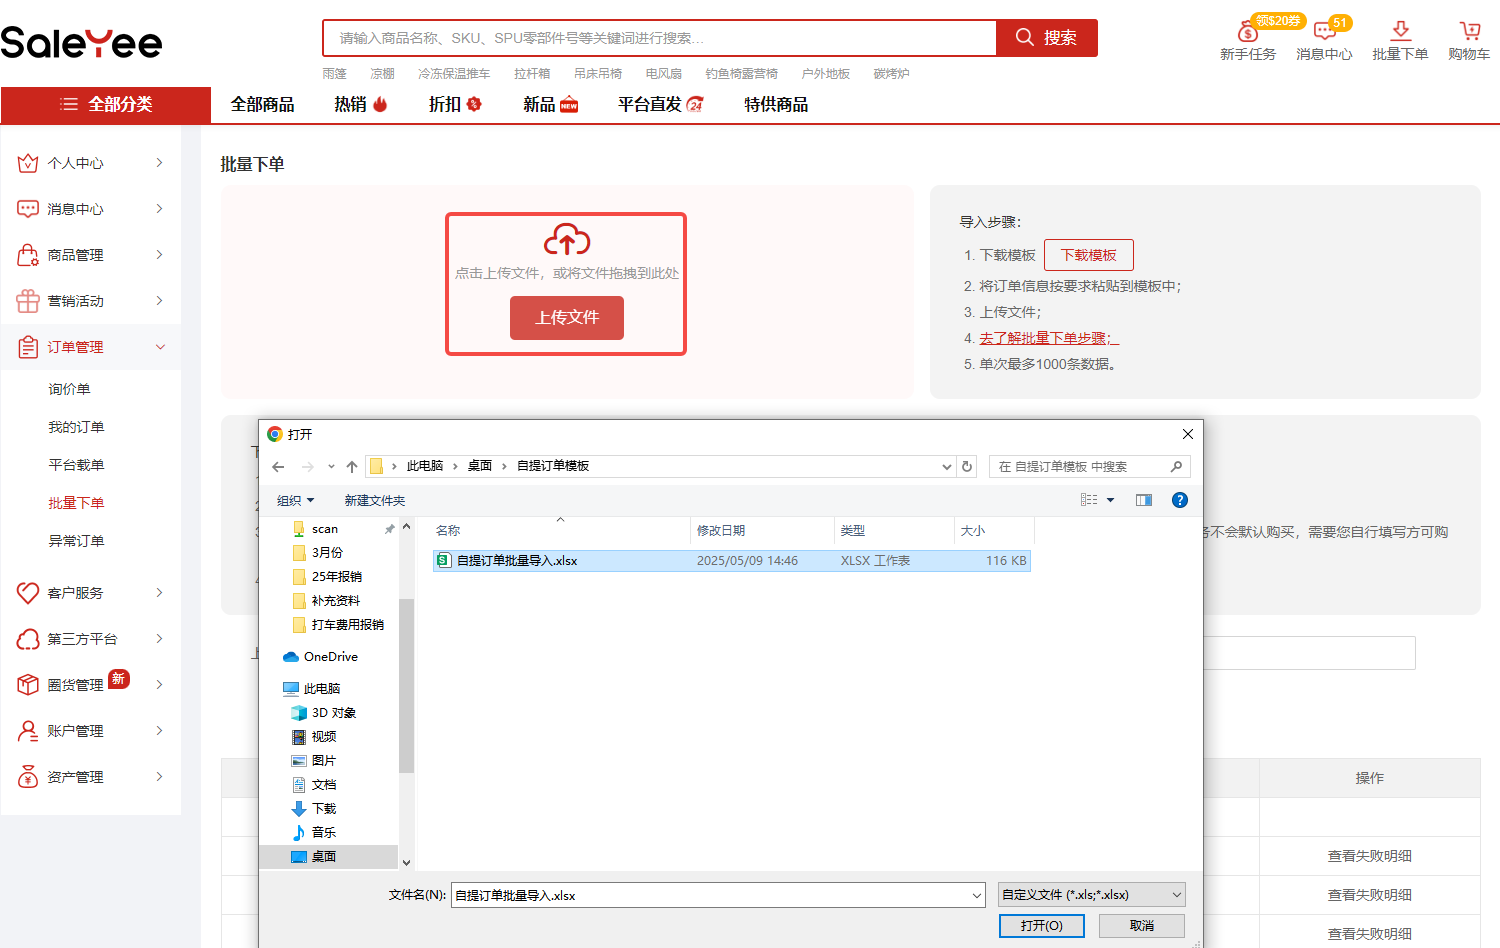The height and width of the screenshot is (948, 1500).
Task: Expand the file name combo box arrow
Action: point(977,896)
